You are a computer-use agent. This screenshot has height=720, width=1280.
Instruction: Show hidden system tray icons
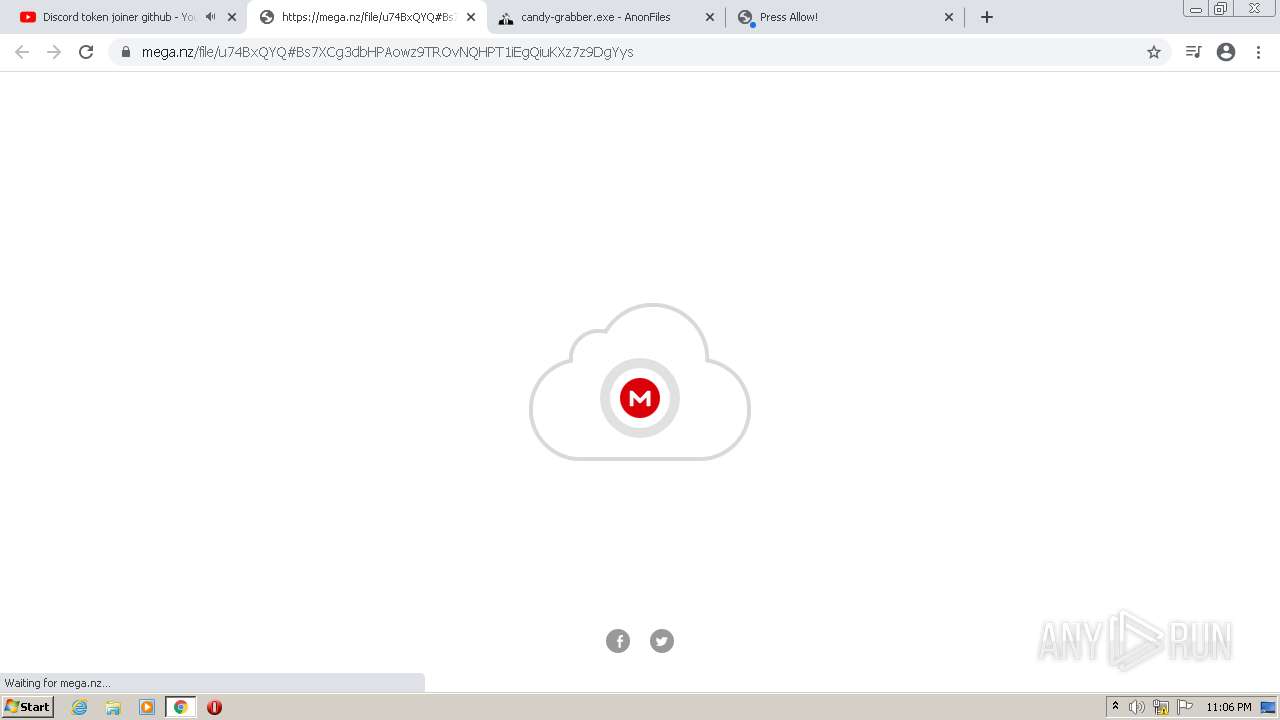coord(1115,707)
